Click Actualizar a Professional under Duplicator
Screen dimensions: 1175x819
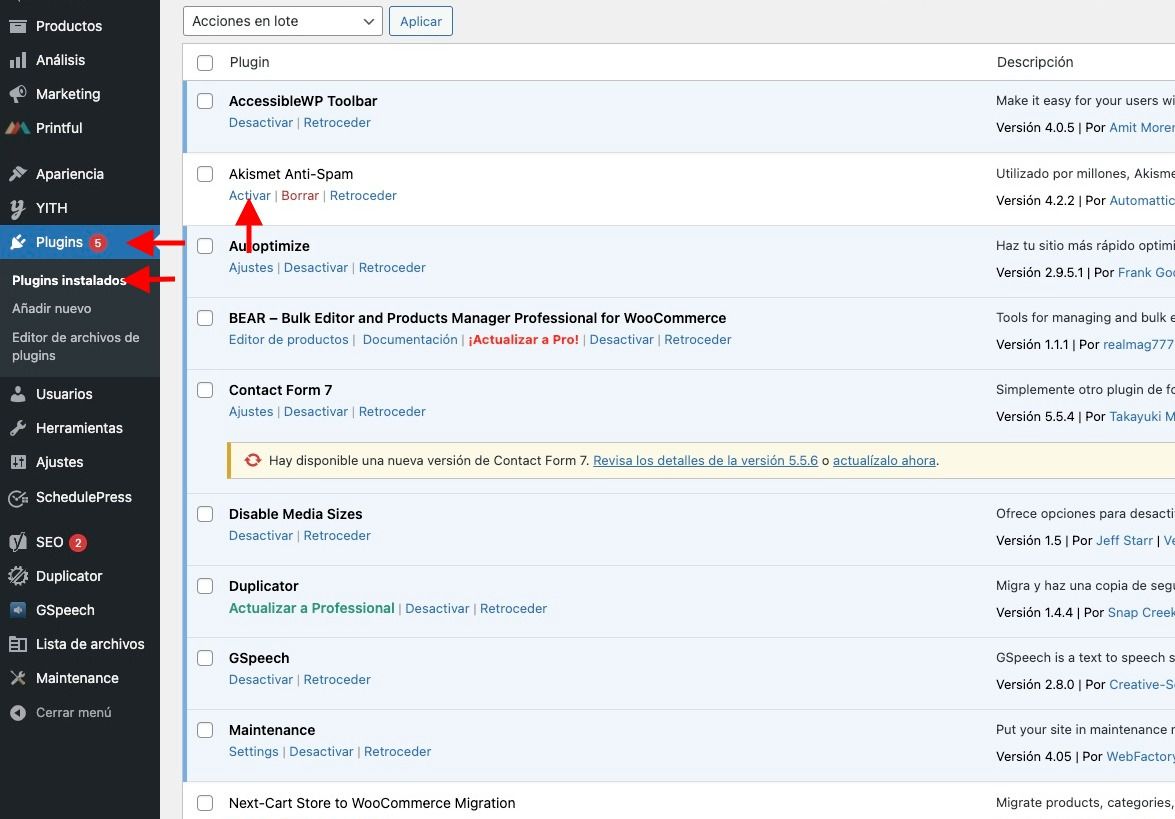pyautogui.click(x=312, y=608)
